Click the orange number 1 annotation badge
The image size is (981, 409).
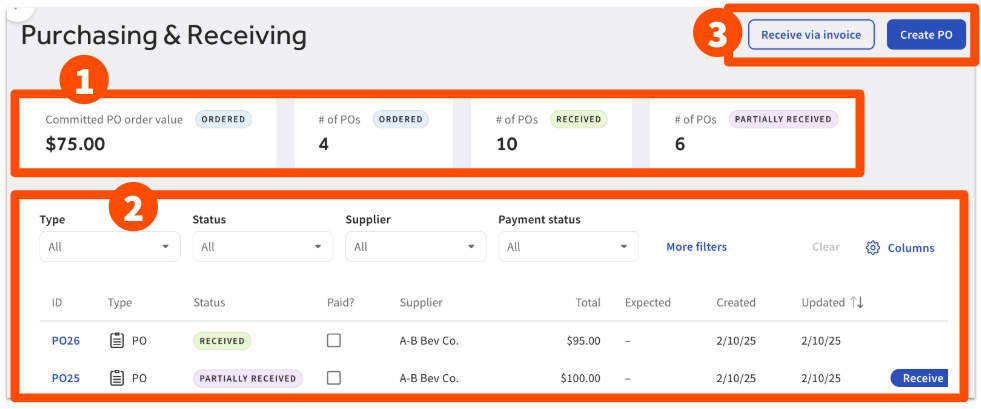[x=85, y=80]
